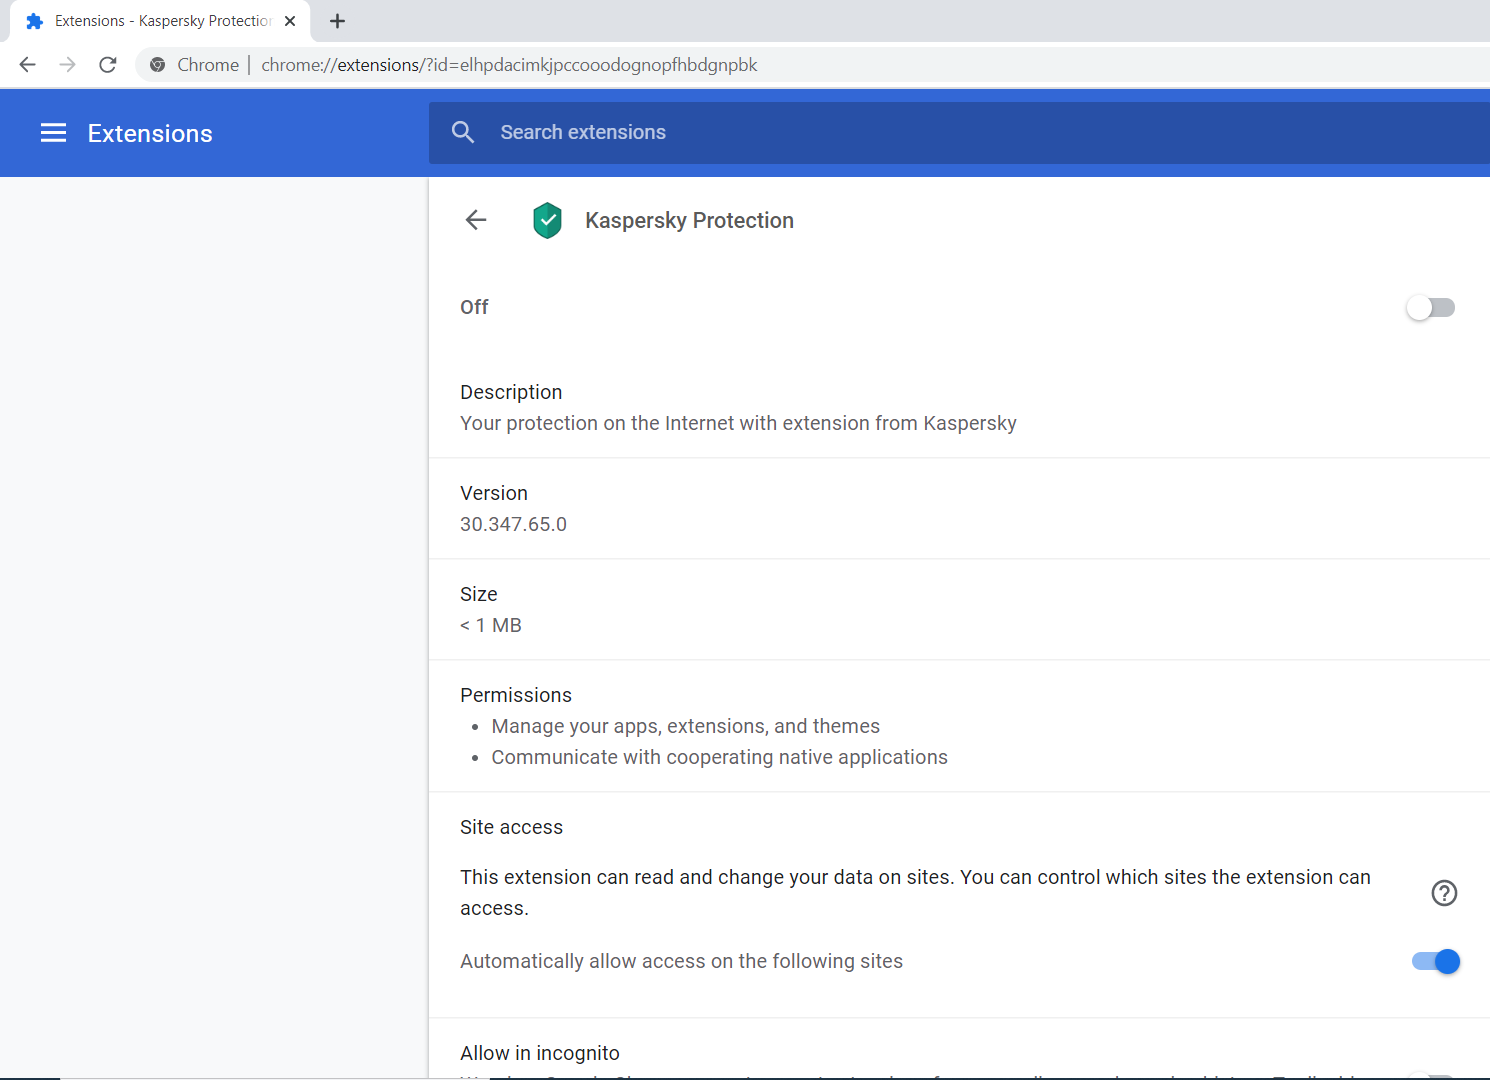Click 'Automatically allow access on the following sites' text

681,961
